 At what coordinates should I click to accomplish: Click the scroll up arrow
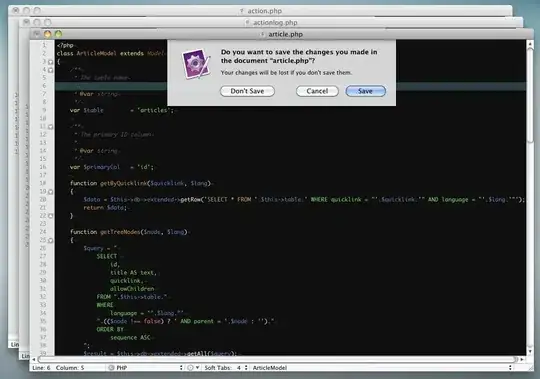click(530, 43)
